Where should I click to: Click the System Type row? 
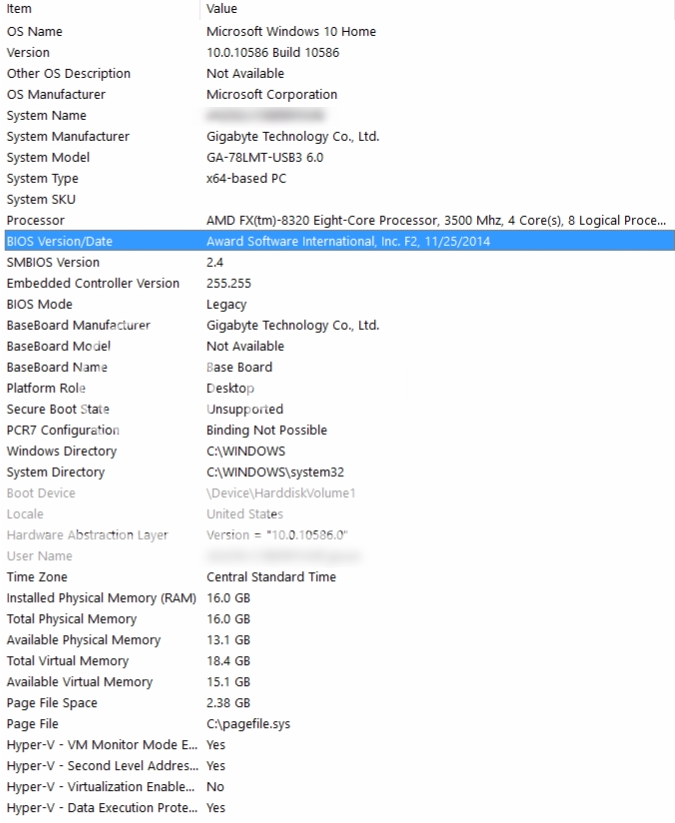point(42,178)
